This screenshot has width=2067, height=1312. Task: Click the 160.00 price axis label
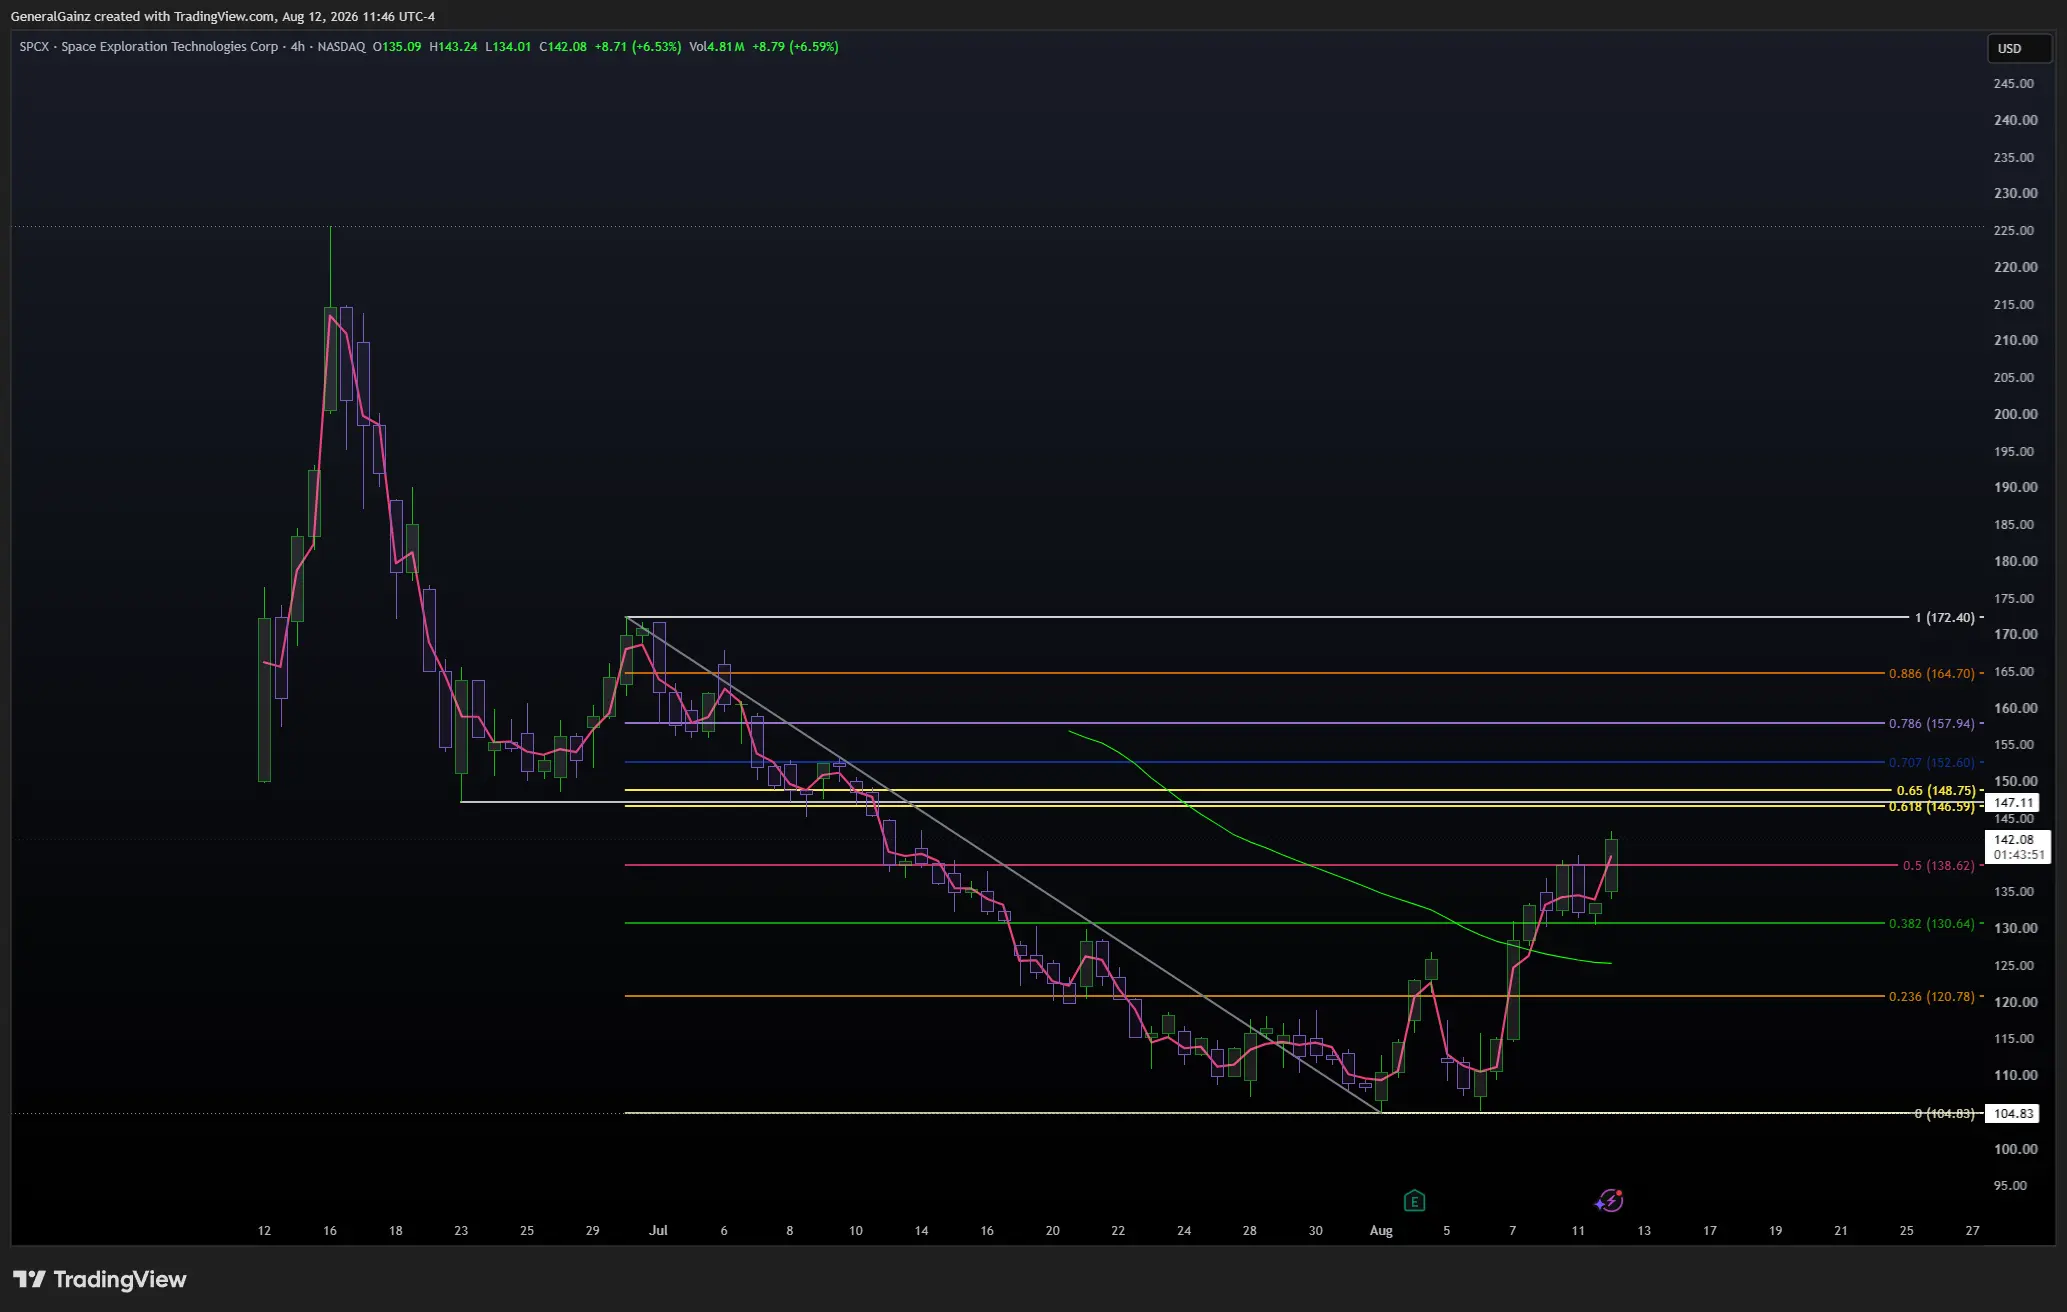point(2015,708)
